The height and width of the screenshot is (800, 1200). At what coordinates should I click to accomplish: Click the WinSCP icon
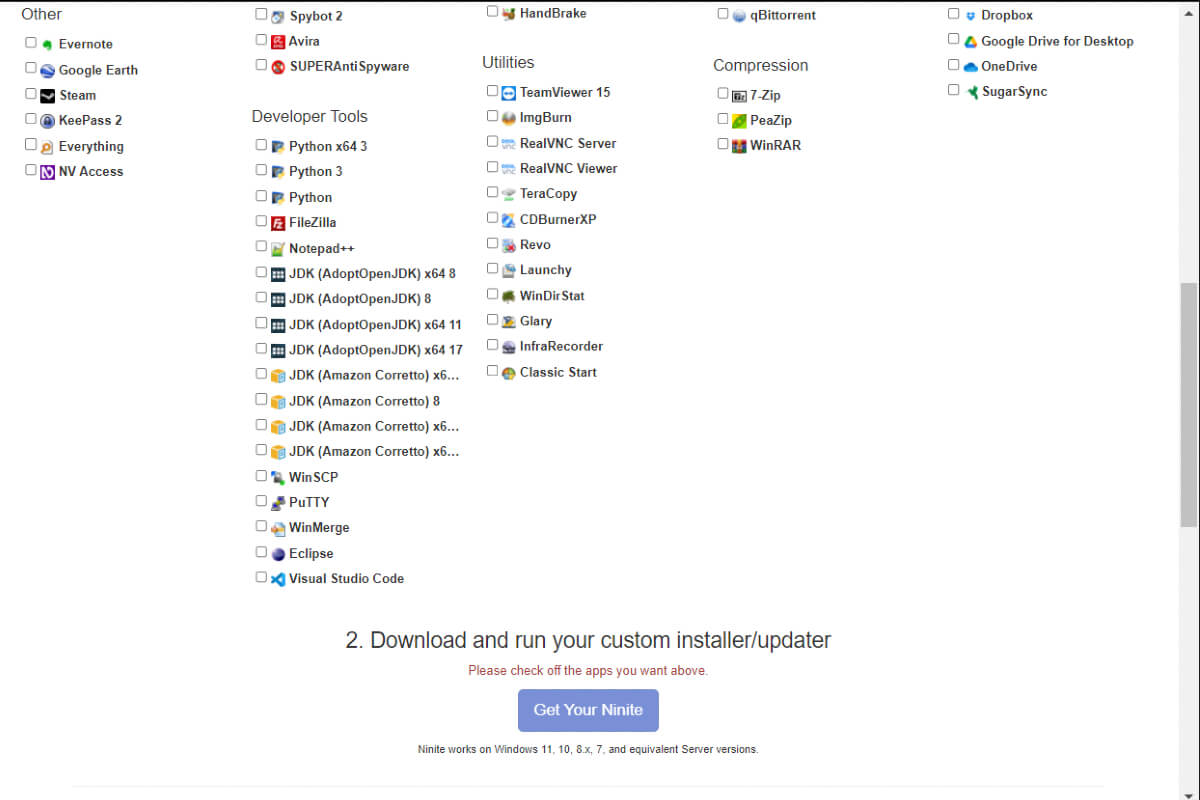(x=277, y=478)
